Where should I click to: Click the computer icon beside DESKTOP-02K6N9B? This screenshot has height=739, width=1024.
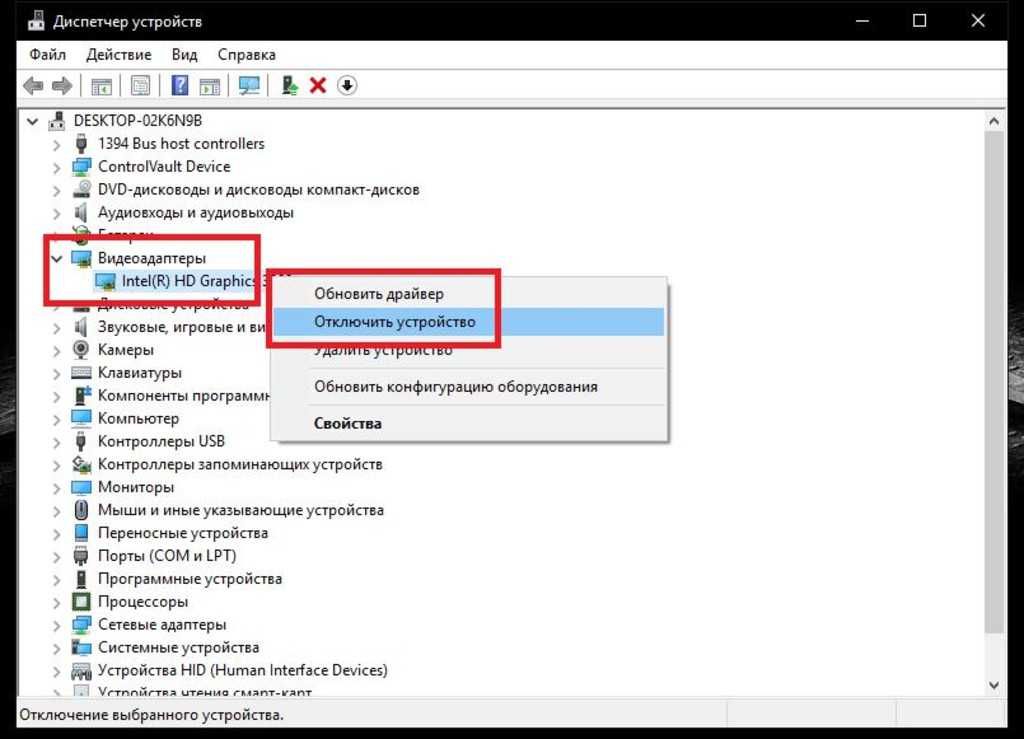[57, 121]
